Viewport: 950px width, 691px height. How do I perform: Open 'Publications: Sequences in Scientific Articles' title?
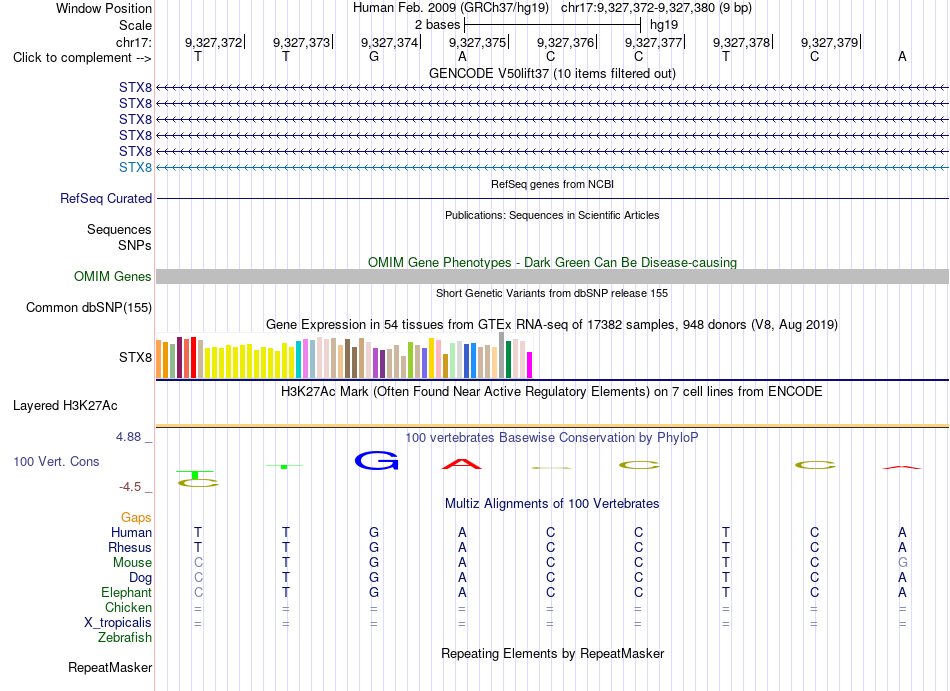coord(552,215)
